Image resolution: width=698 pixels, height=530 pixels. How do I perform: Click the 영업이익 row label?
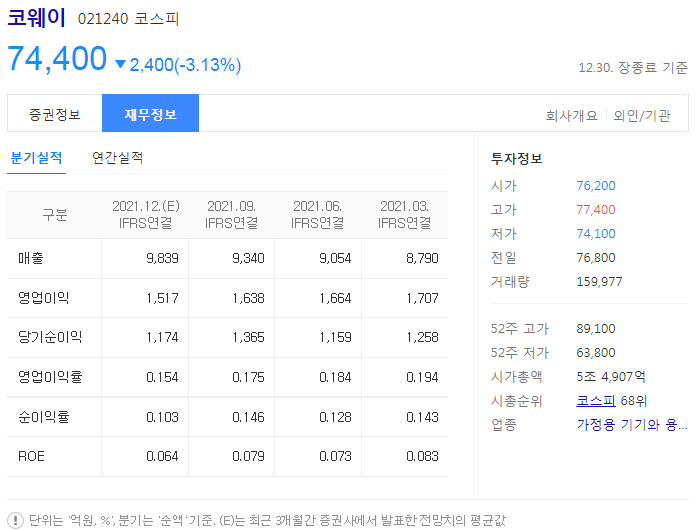tap(44, 298)
